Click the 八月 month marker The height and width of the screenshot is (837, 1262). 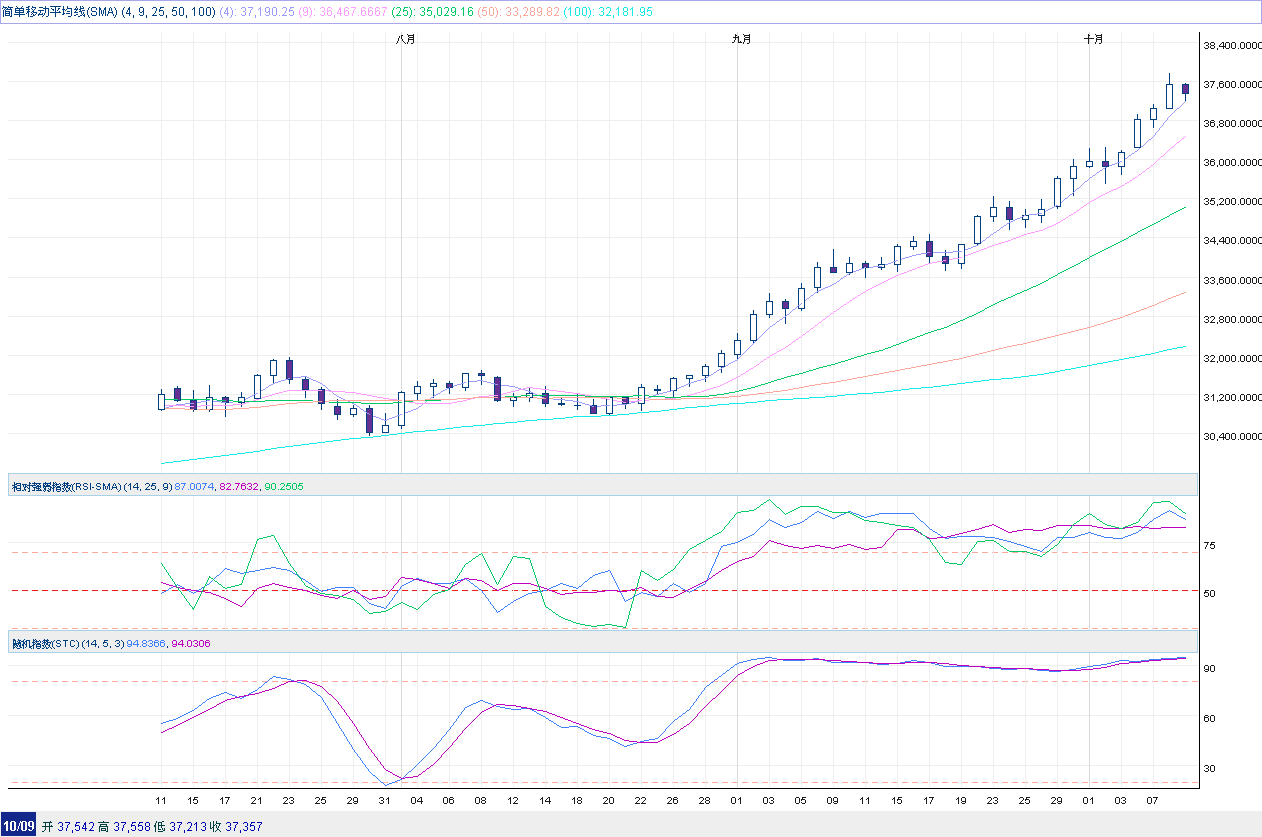click(405, 39)
